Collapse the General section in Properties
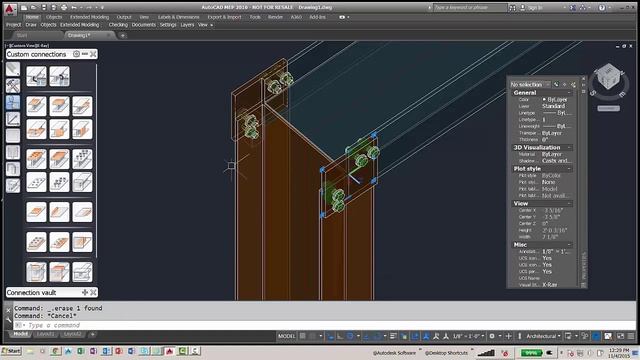Image resolution: width=640 pixels, height=360 pixels. (569, 93)
